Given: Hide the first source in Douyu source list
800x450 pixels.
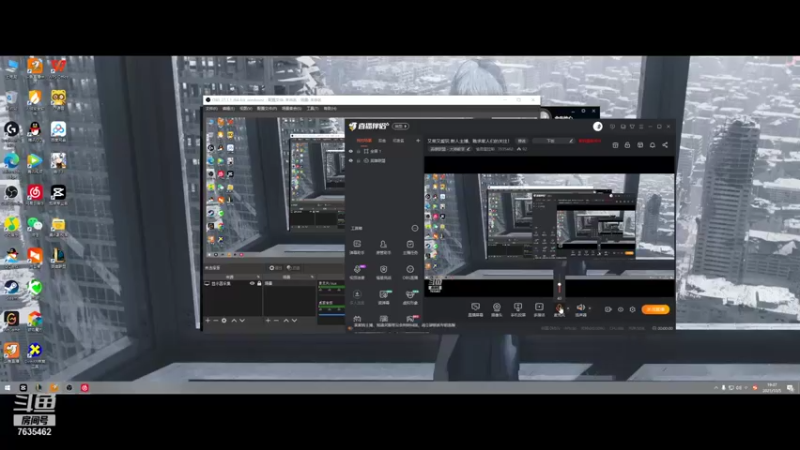Looking at the screenshot, I should [351, 151].
